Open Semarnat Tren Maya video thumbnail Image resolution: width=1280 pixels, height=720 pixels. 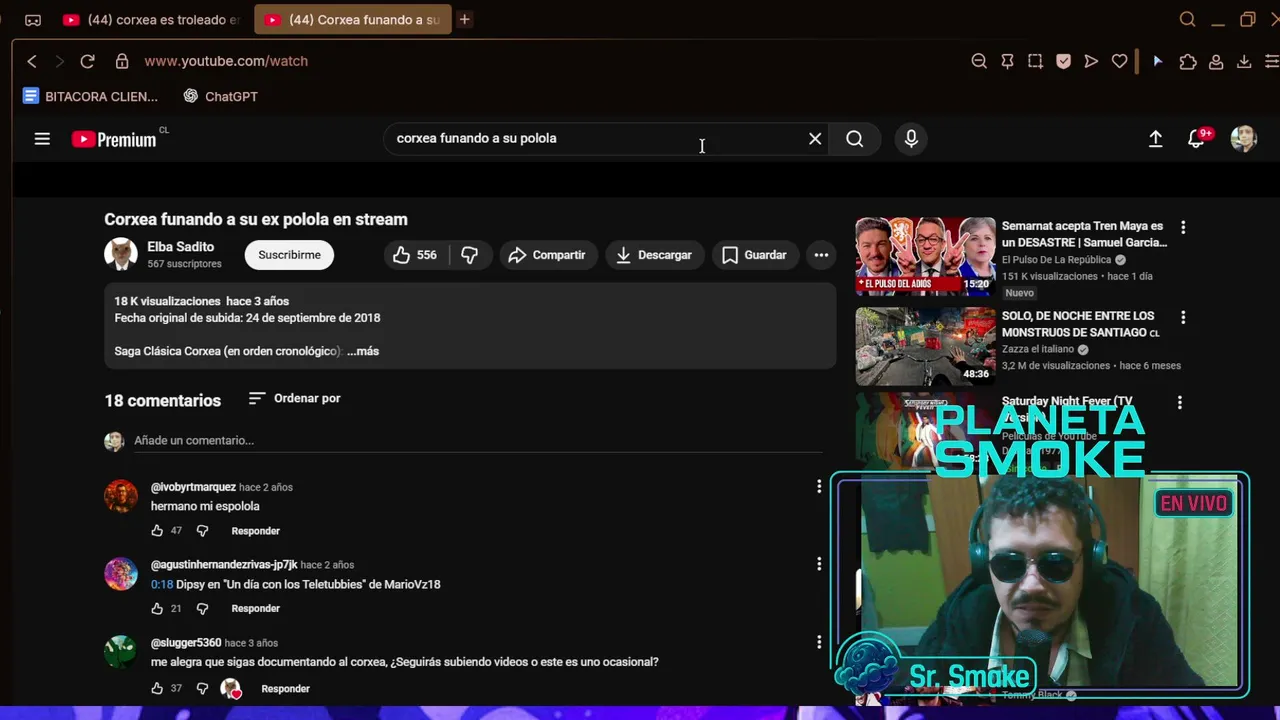click(x=925, y=256)
